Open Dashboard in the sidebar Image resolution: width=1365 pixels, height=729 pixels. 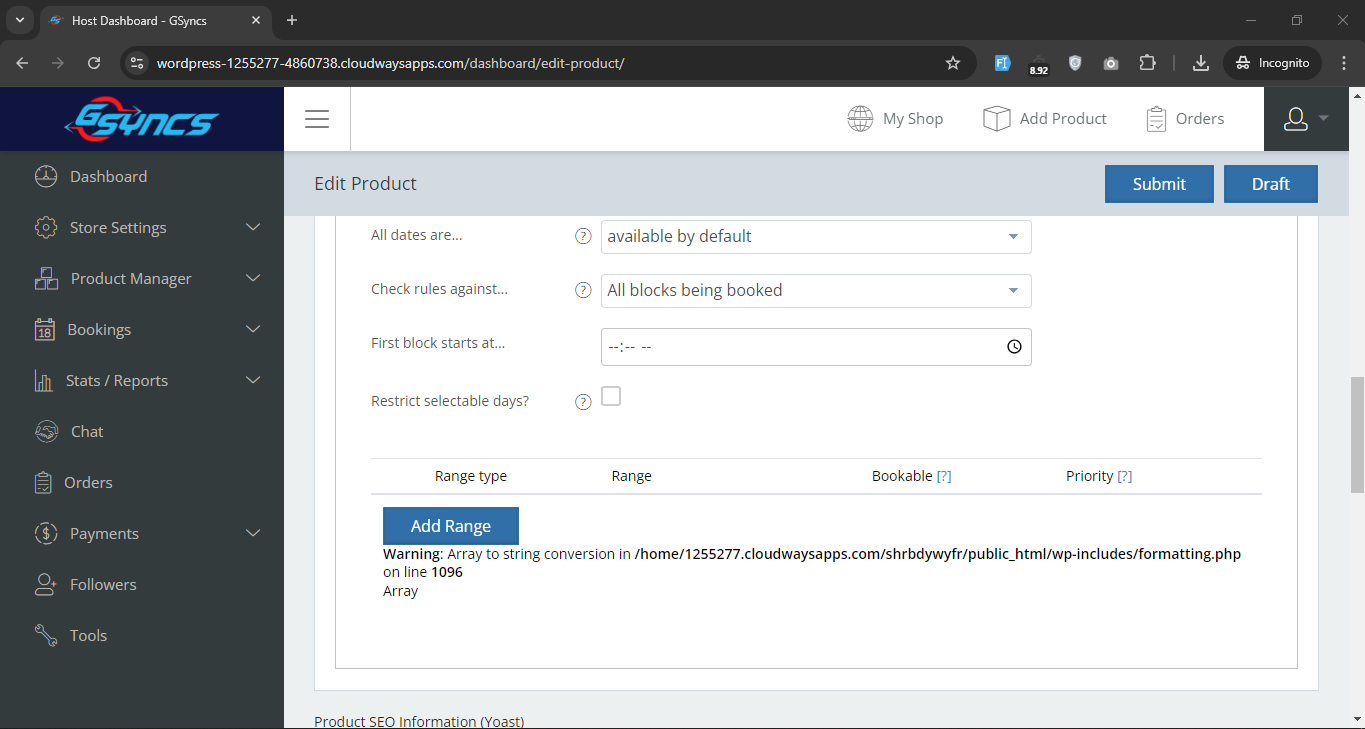[108, 177]
